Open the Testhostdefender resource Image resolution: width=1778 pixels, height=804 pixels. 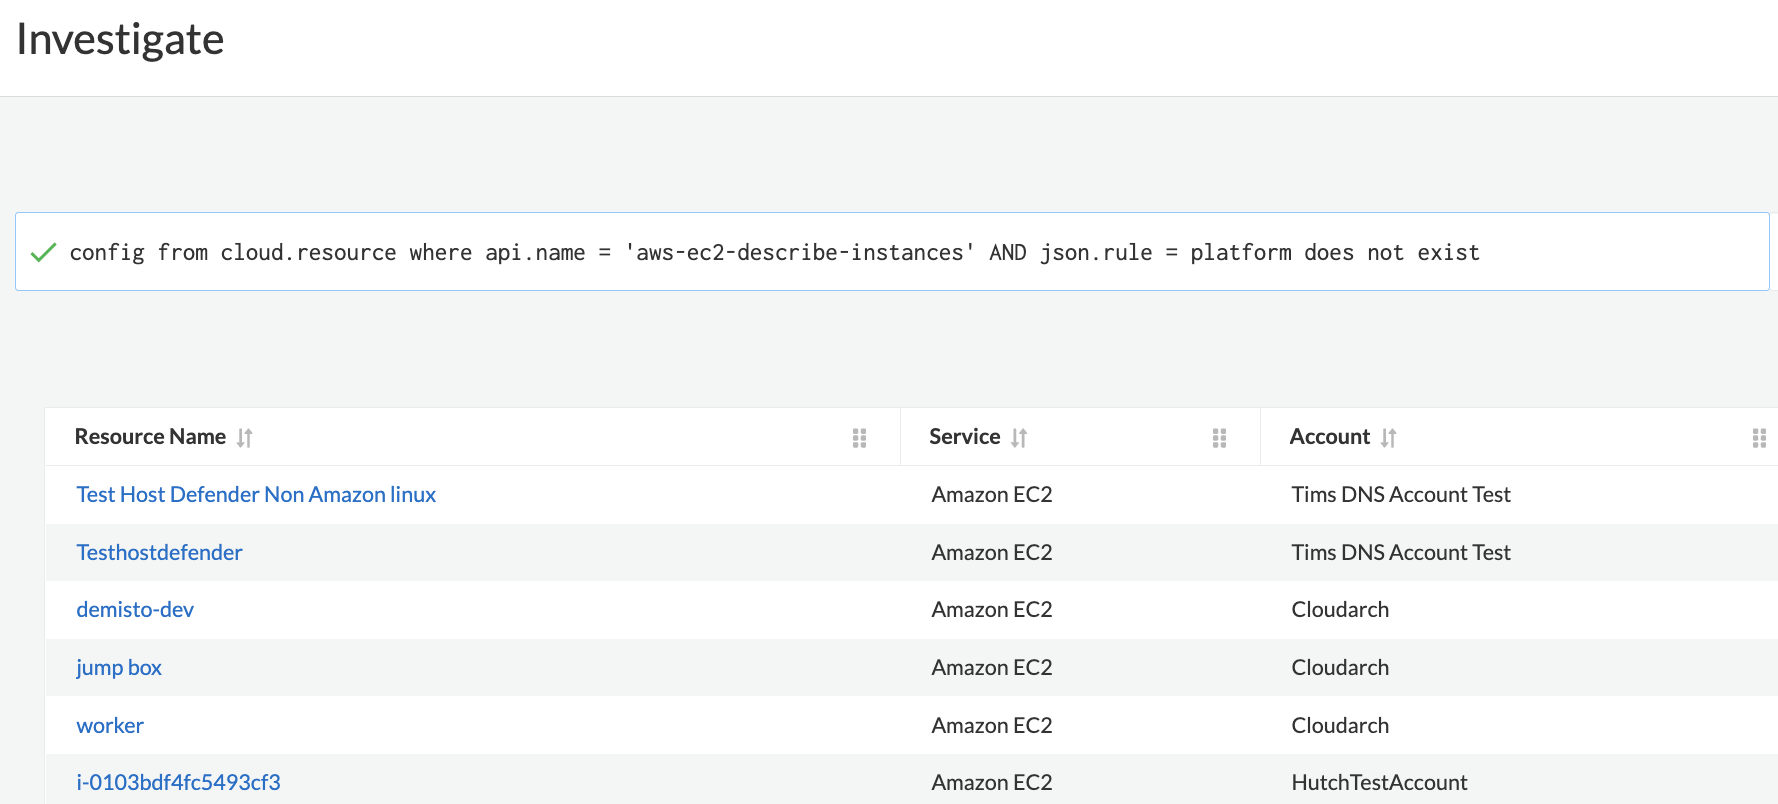click(x=159, y=553)
